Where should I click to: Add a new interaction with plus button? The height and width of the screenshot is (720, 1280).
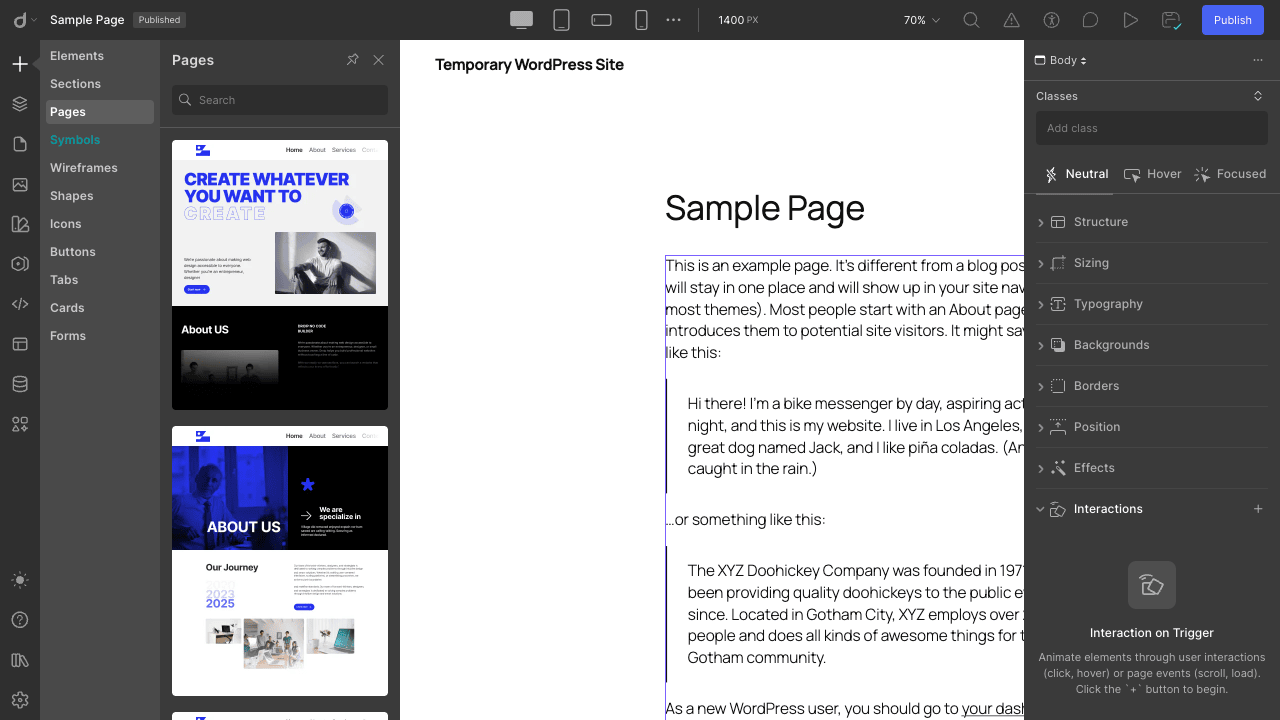(1258, 509)
